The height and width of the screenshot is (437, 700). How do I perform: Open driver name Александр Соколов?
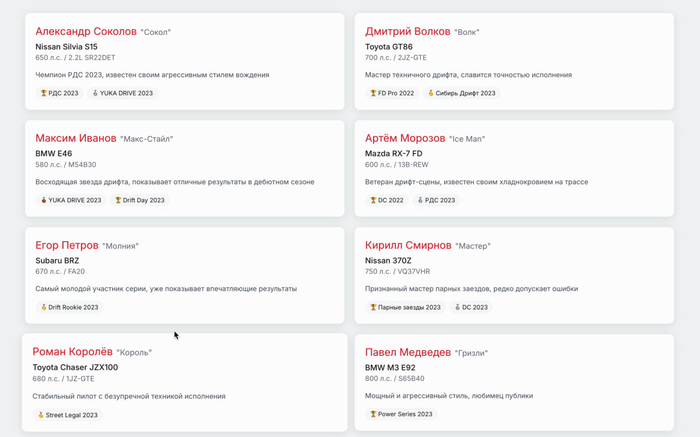point(86,31)
